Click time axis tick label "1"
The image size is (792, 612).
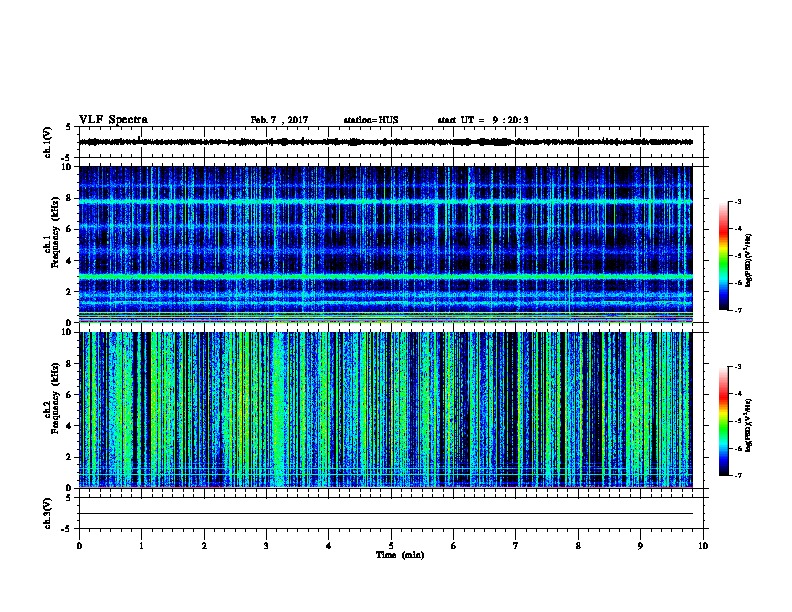pyautogui.click(x=141, y=546)
